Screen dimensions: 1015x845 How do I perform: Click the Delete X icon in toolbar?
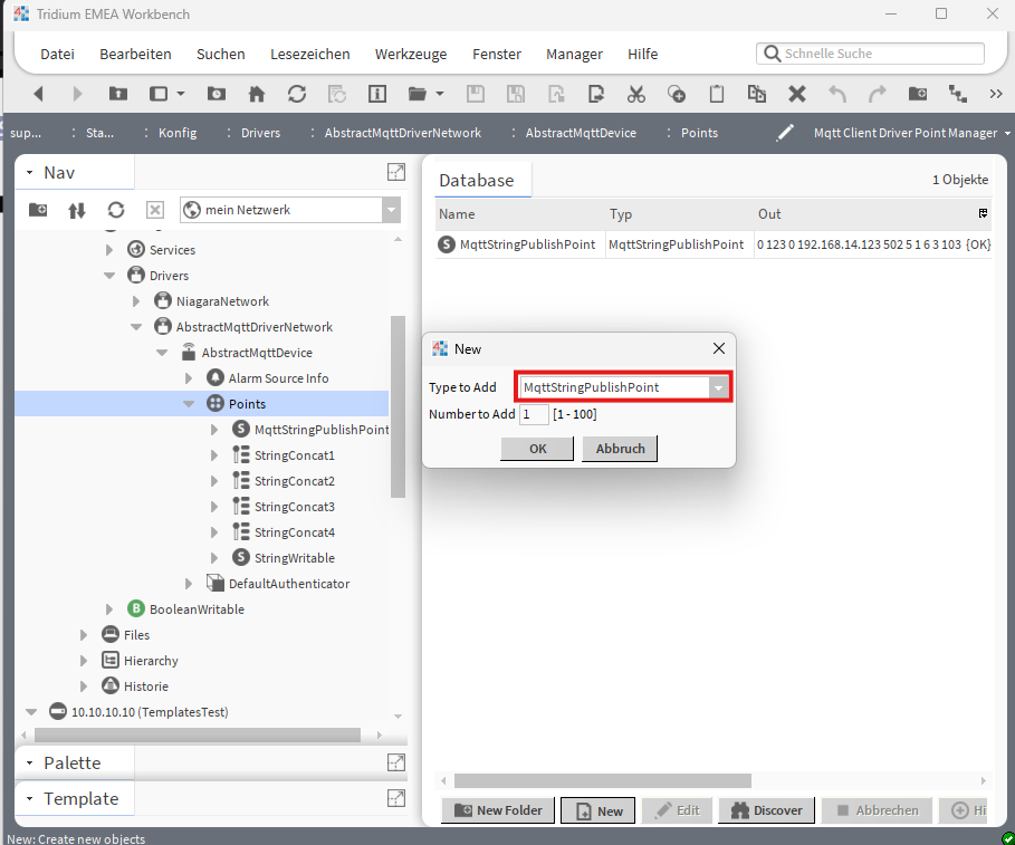click(x=797, y=94)
